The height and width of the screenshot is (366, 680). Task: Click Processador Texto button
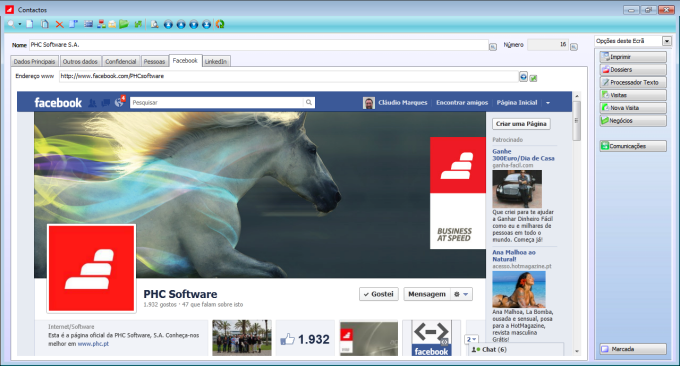[x=633, y=82]
